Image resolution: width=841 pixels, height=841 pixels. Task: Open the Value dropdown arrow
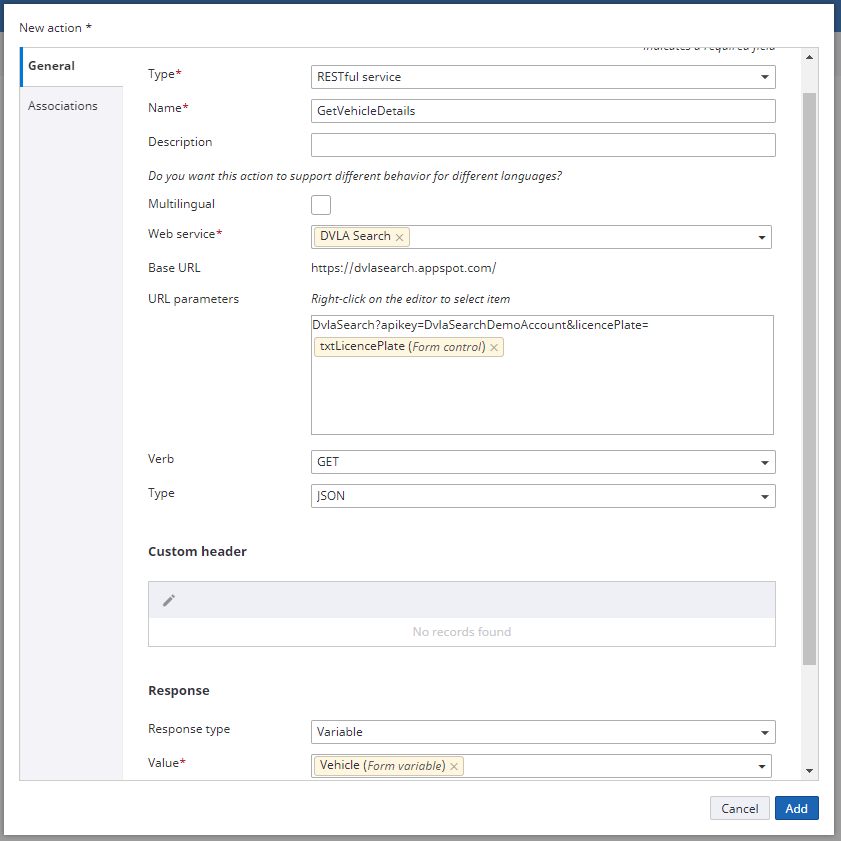(x=762, y=766)
